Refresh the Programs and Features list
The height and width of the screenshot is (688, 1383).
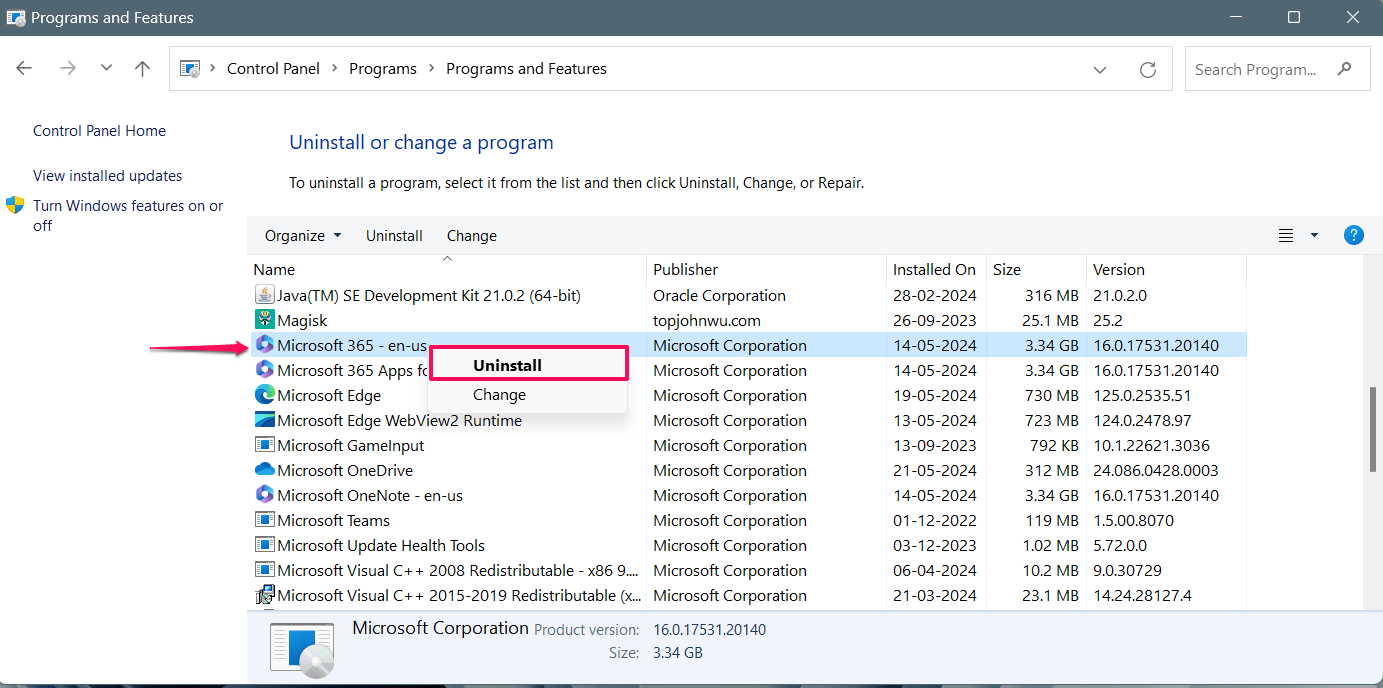coord(1148,70)
